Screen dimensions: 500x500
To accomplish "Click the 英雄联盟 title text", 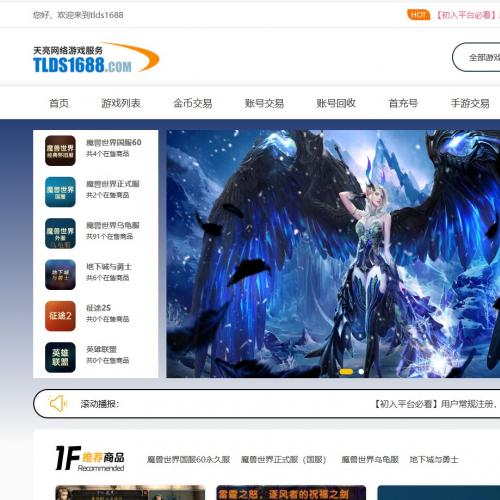I will pos(101,349).
